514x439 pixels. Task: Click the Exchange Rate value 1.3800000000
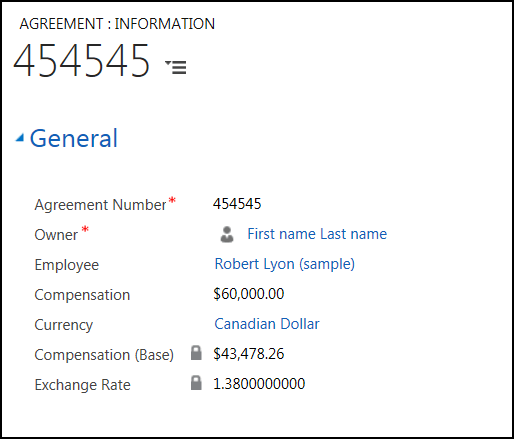coord(259,384)
